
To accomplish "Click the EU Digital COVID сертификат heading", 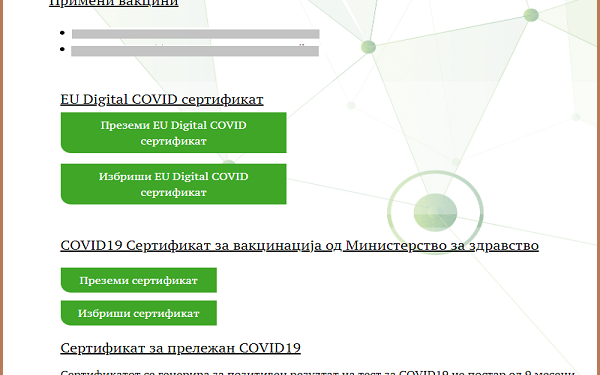I will pyautogui.click(x=162, y=99).
